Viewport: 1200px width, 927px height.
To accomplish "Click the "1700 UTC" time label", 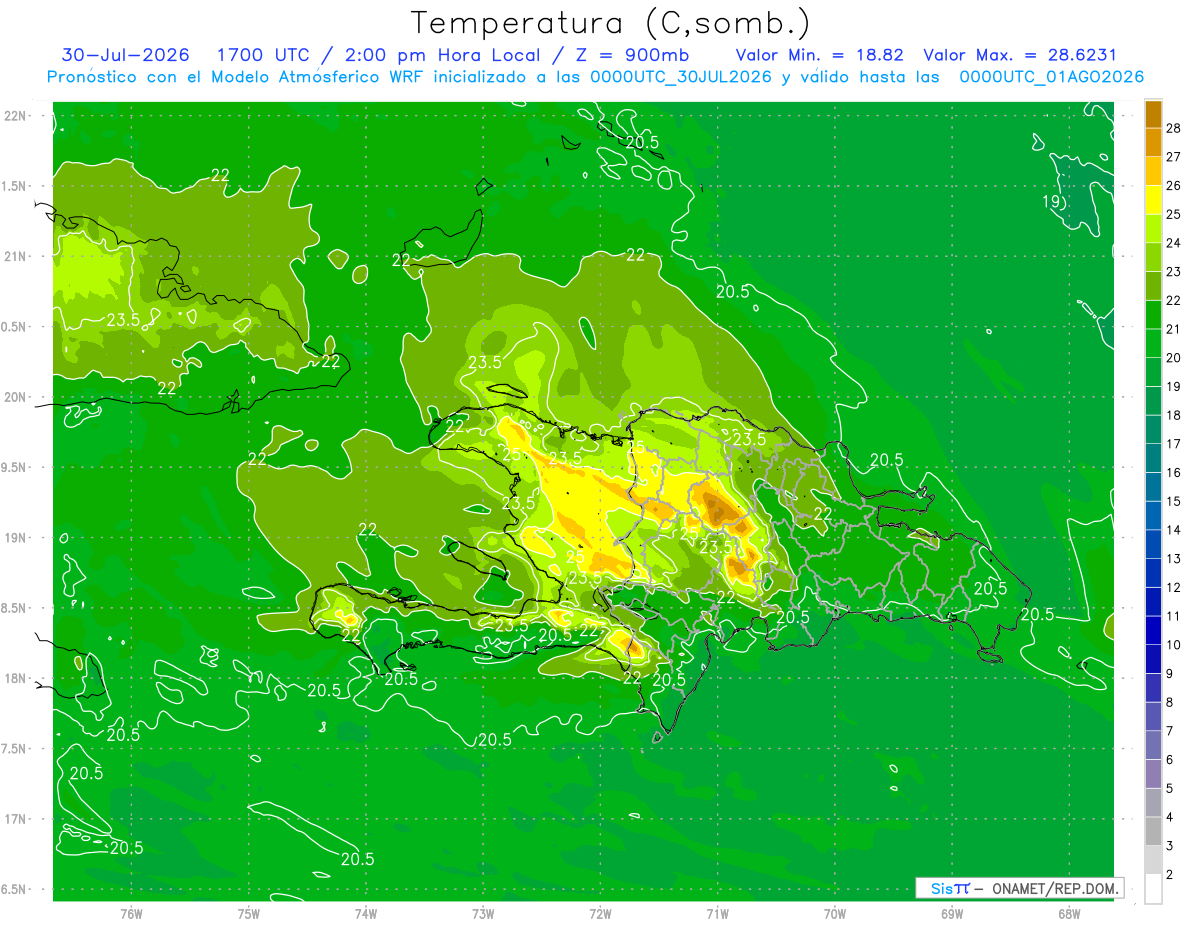I will point(262,55).
